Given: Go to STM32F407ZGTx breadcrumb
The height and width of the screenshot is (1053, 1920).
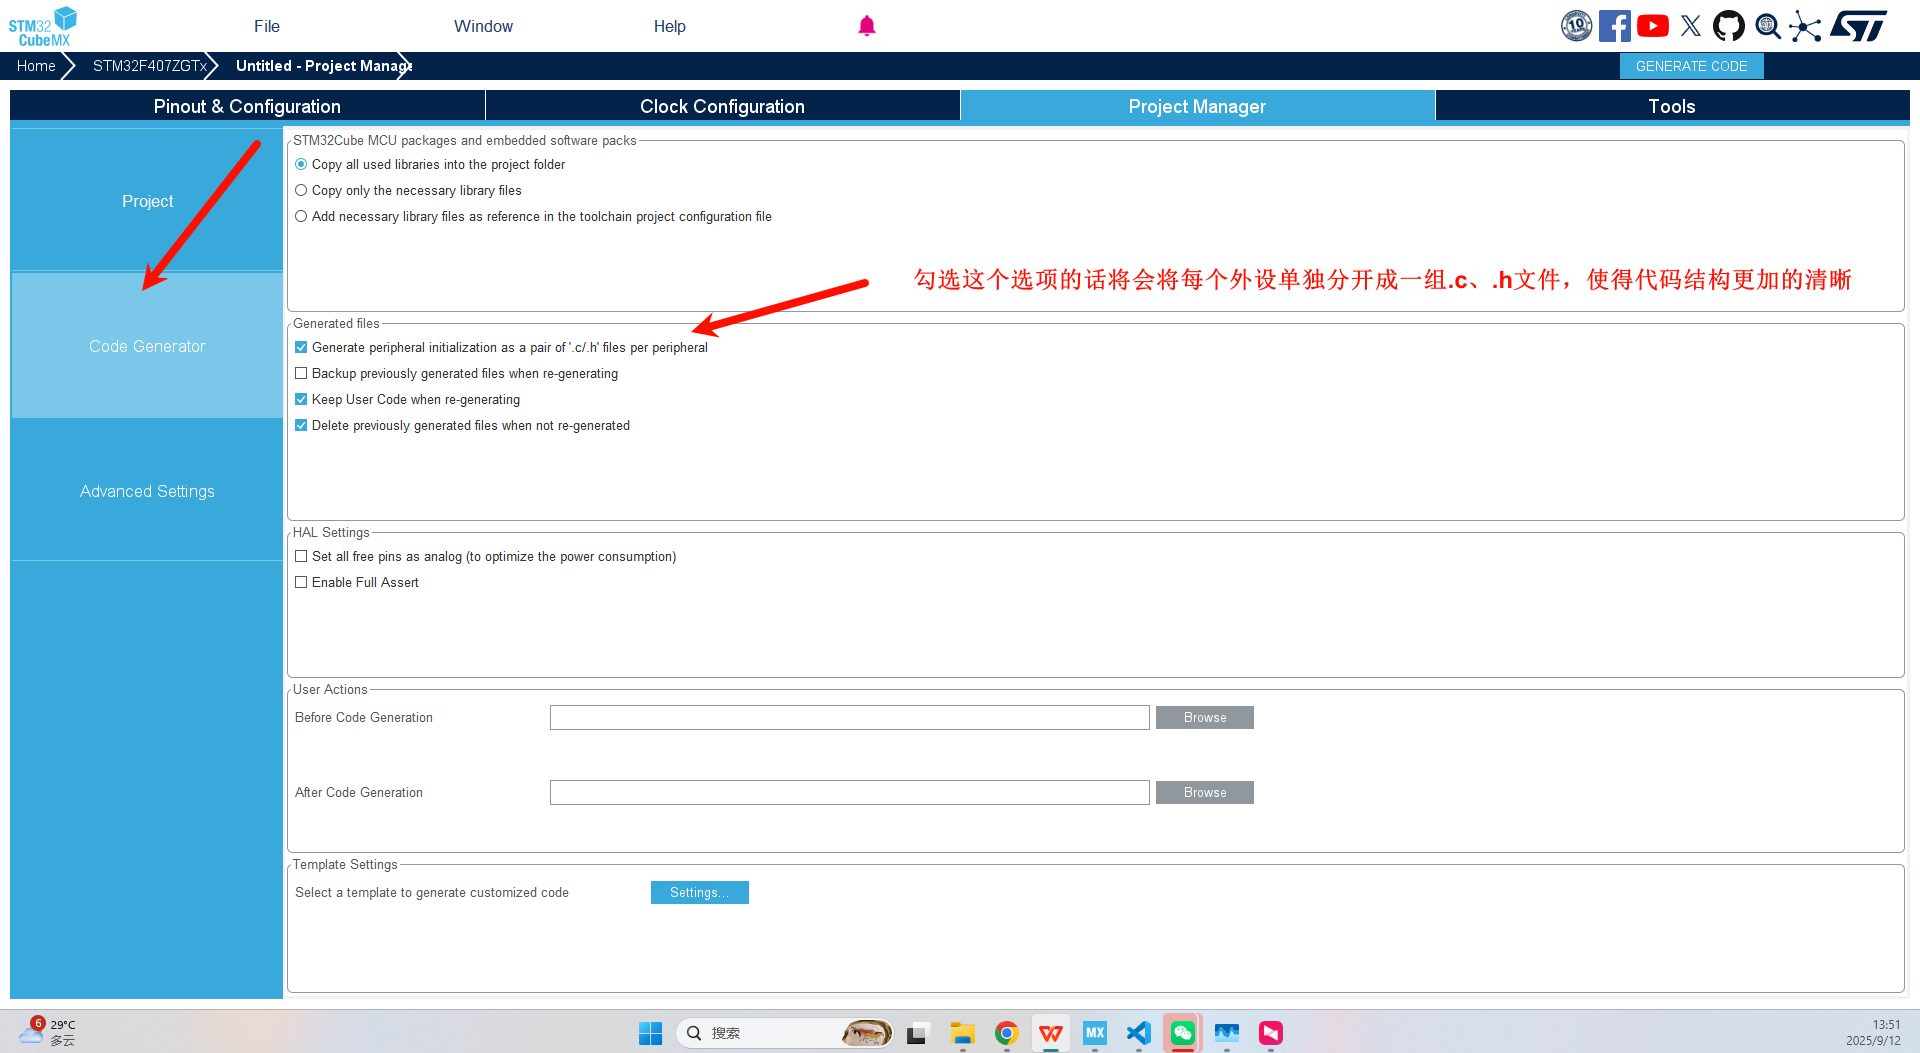Looking at the screenshot, I should coord(150,66).
